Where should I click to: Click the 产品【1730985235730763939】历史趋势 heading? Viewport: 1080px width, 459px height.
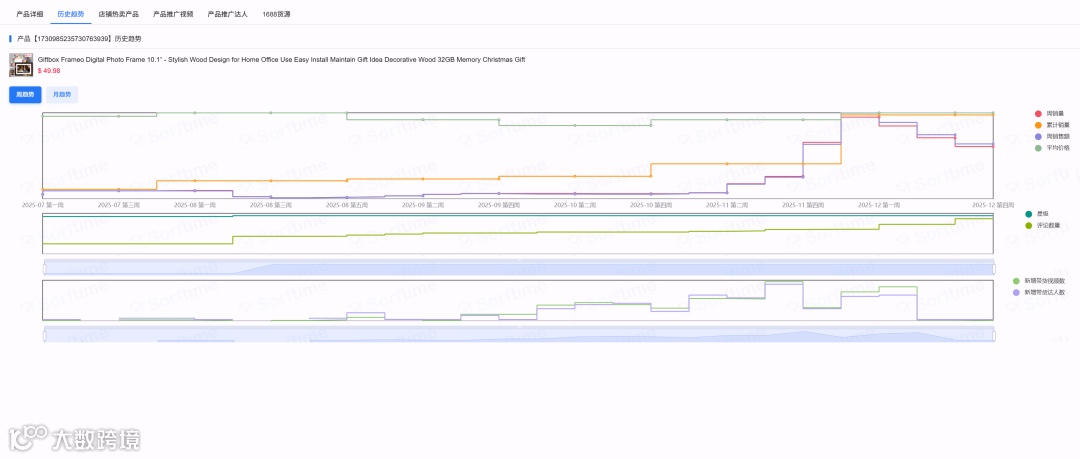click(x=79, y=39)
